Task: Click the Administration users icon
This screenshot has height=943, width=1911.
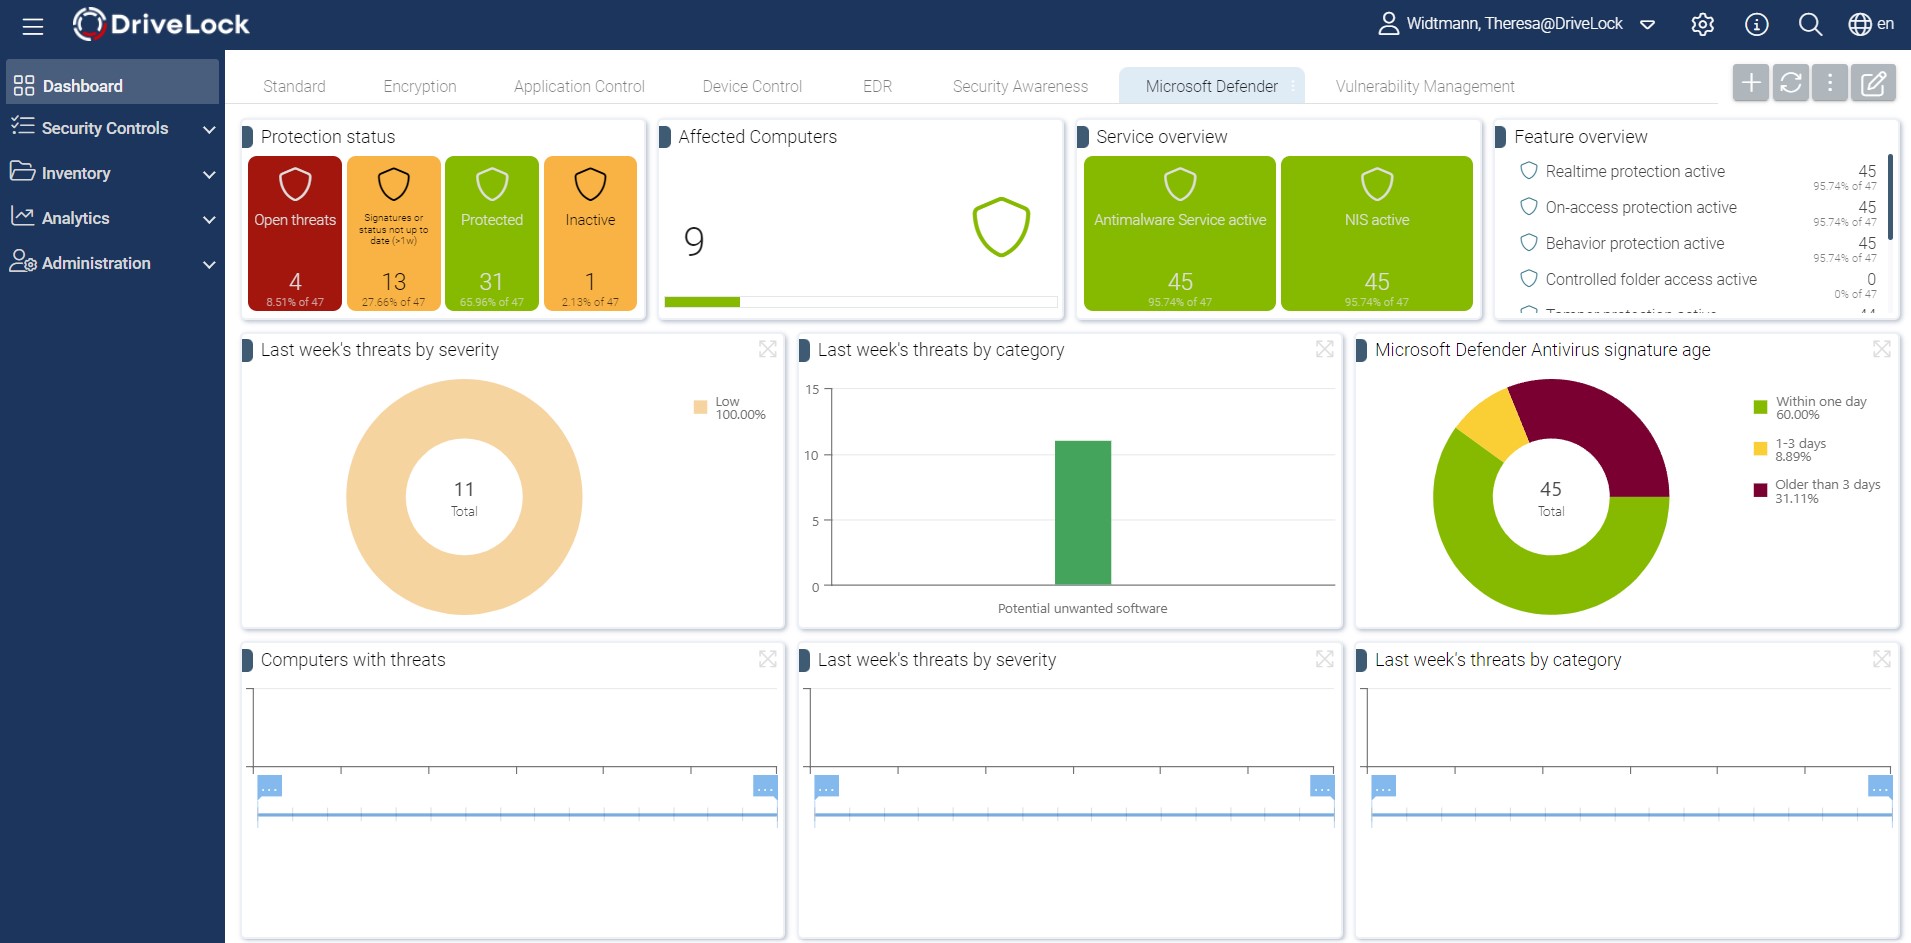Action: click(23, 261)
